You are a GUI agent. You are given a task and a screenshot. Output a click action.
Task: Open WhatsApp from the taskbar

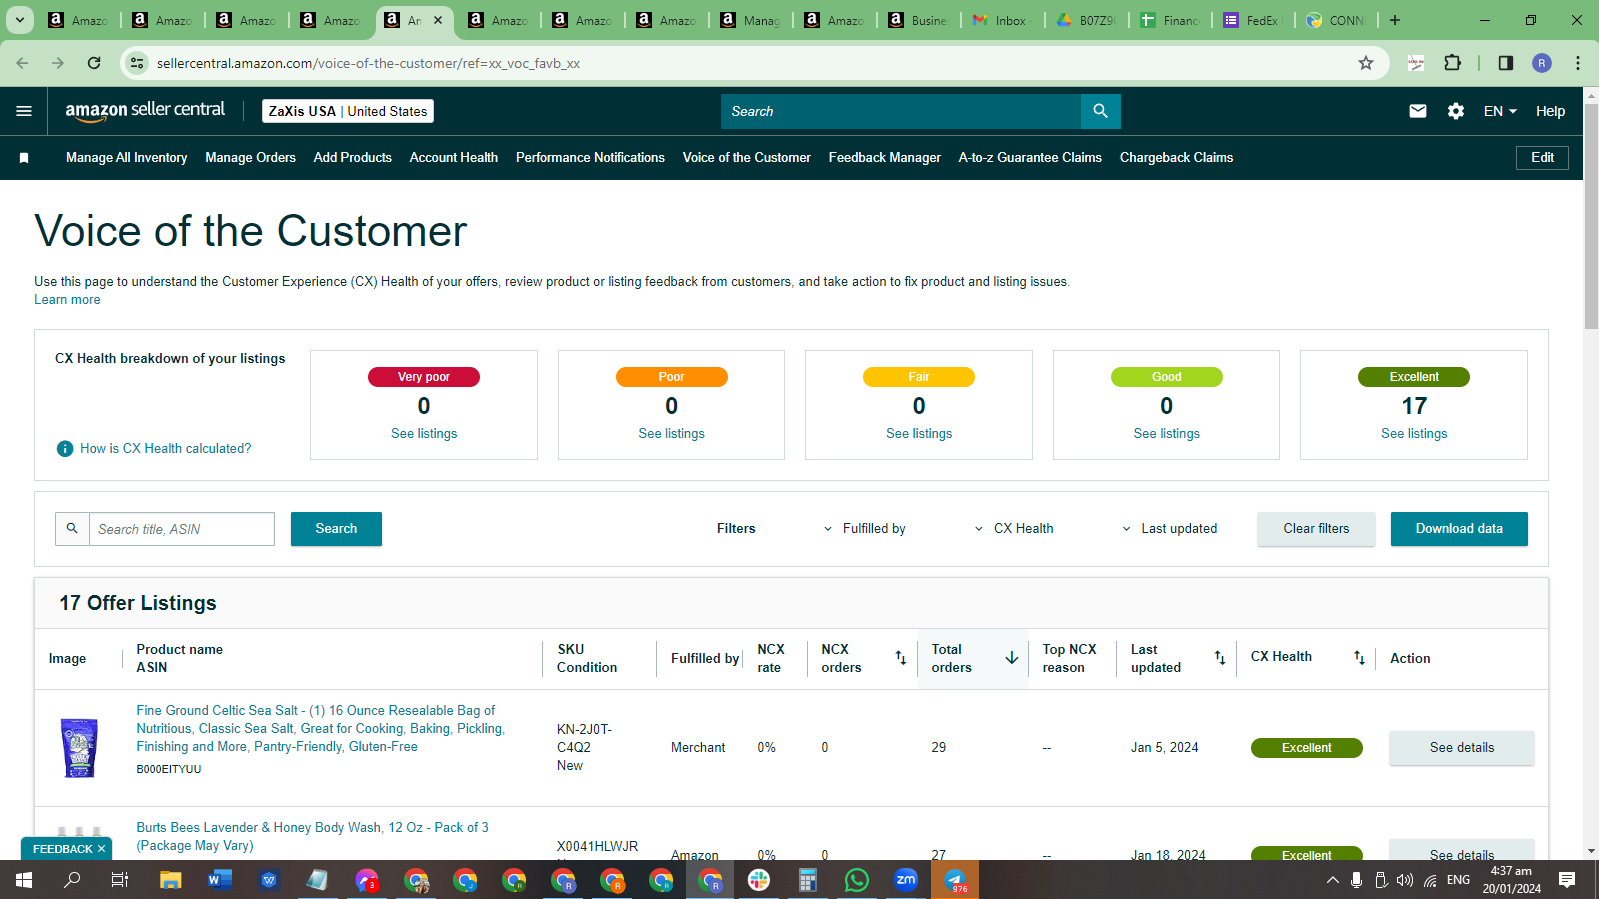click(857, 880)
